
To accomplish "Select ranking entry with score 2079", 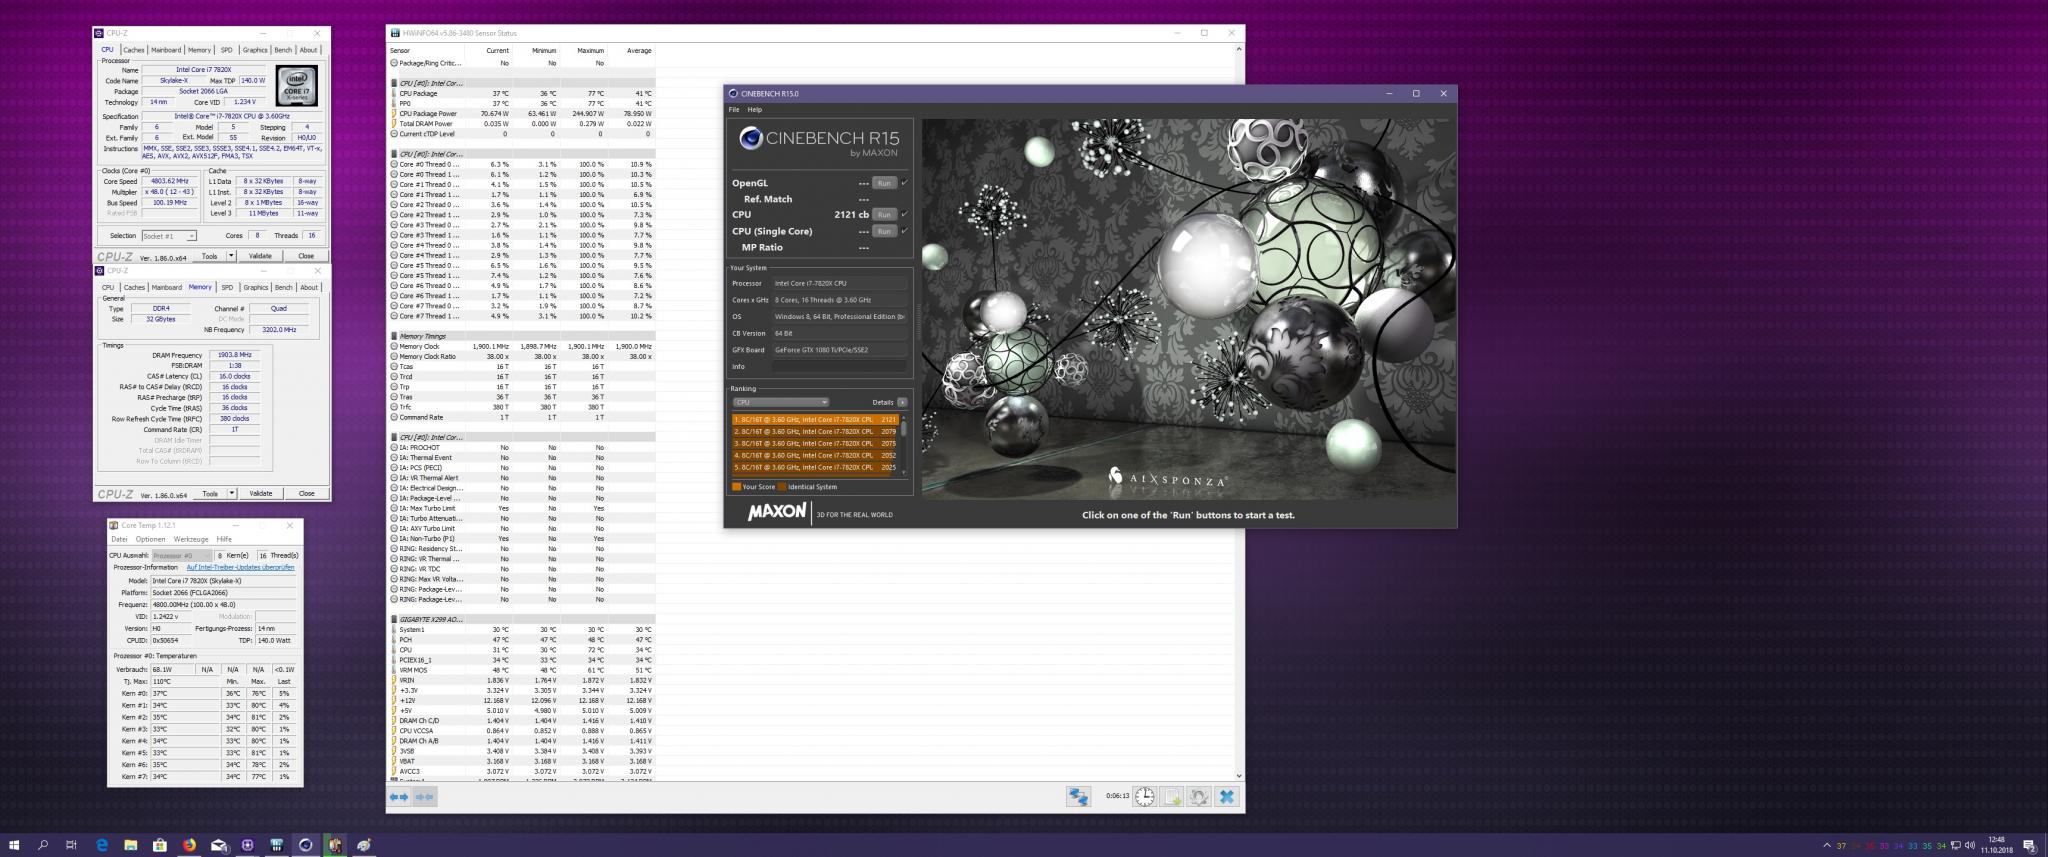I will coord(815,431).
